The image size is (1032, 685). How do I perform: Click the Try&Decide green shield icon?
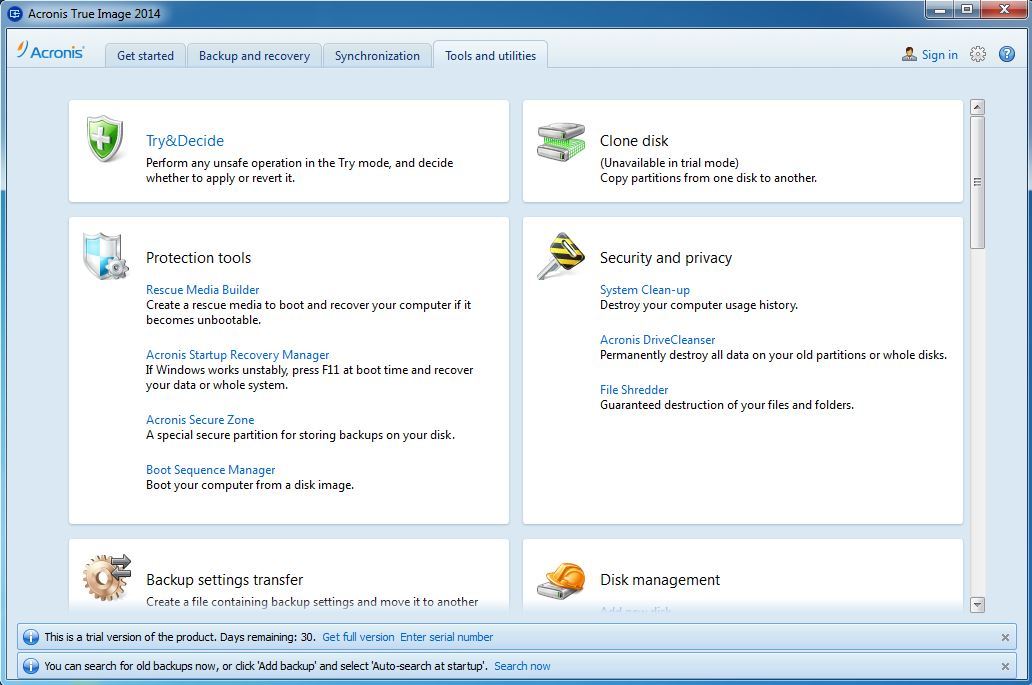[x=105, y=137]
